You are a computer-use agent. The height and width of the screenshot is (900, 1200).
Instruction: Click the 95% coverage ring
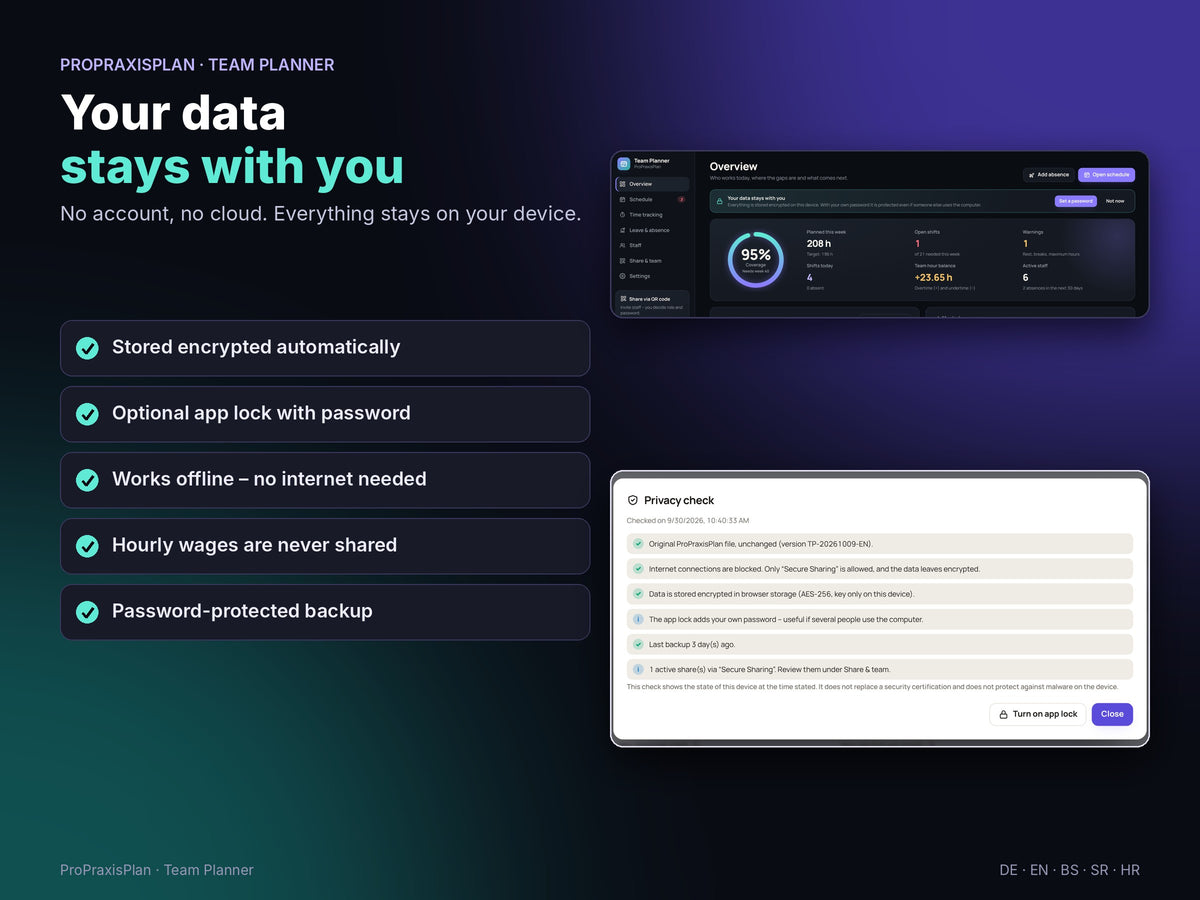tap(756, 260)
